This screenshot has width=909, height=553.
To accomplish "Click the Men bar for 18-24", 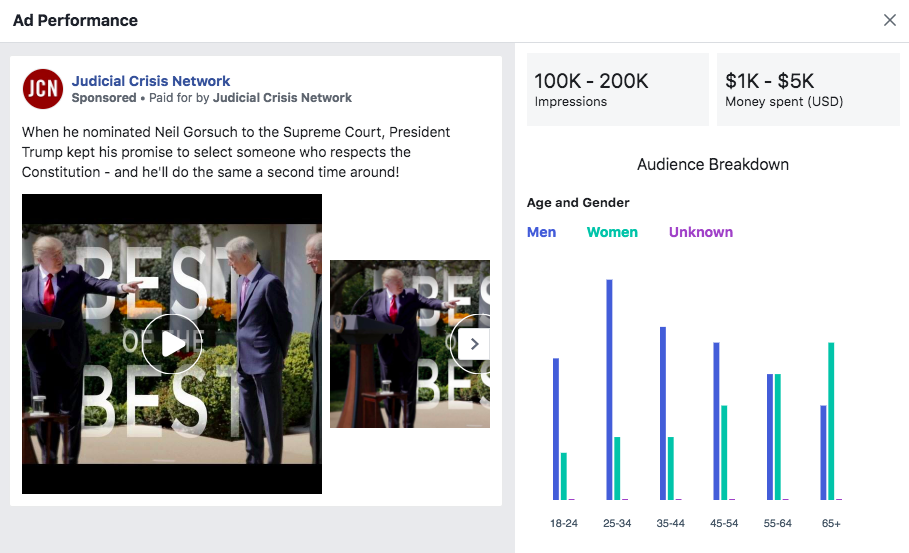I will pos(556,429).
